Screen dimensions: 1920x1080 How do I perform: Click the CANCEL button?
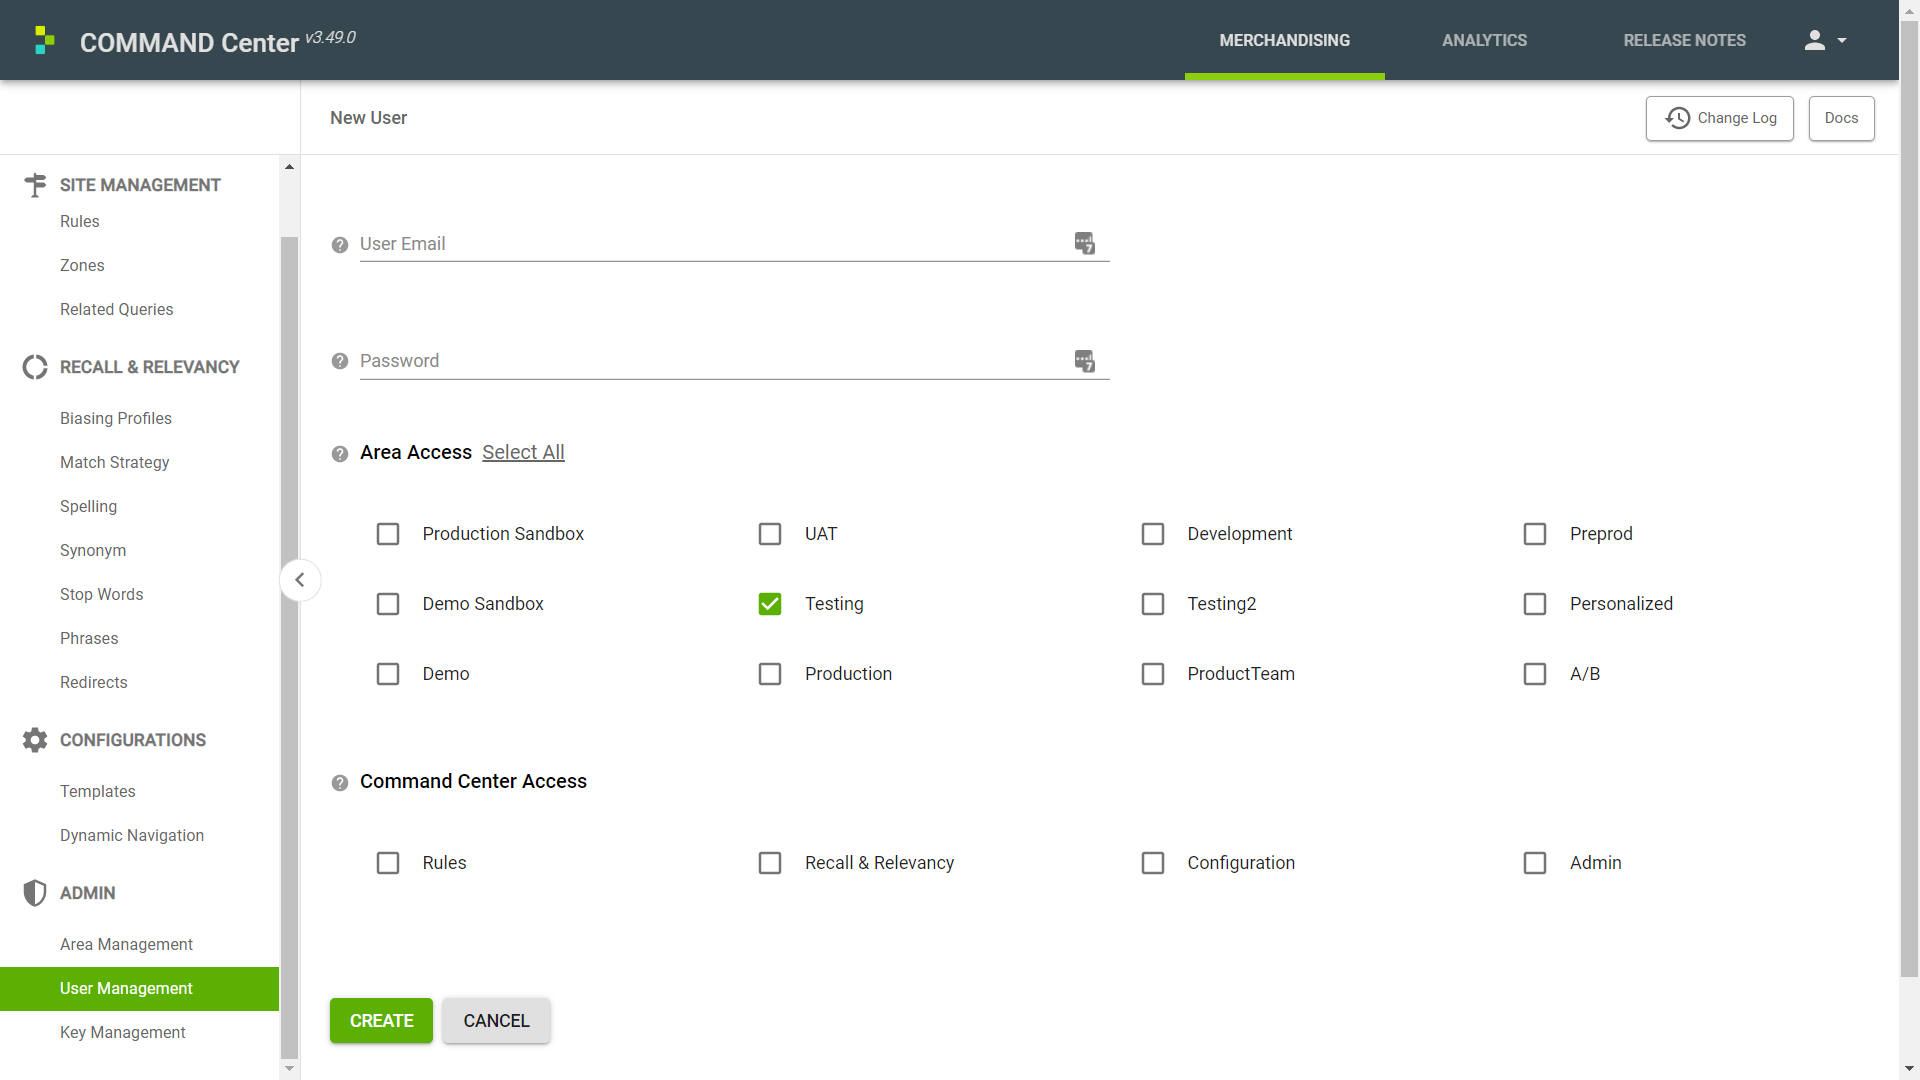496,1021
